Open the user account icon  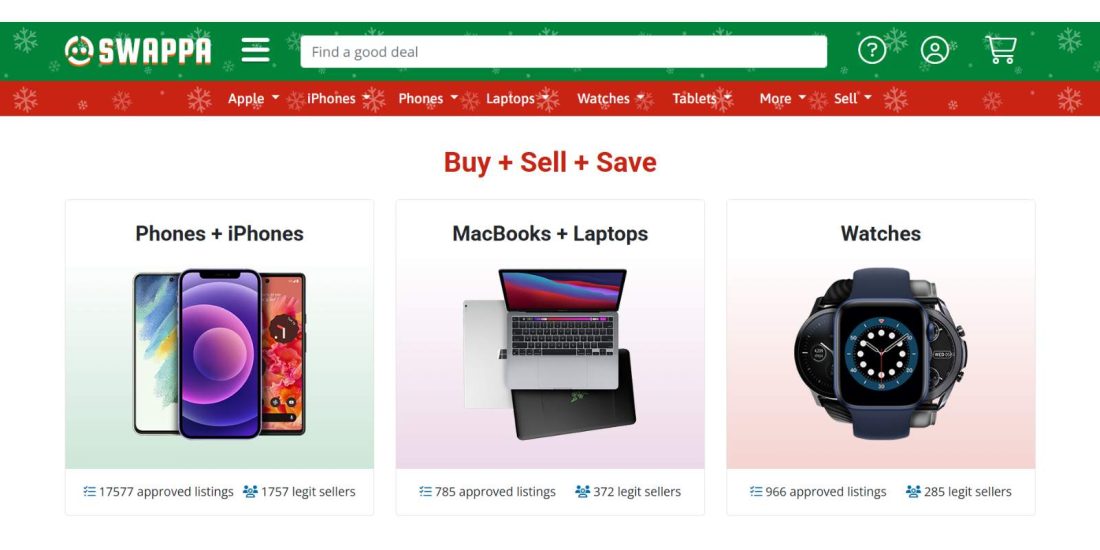(935, 50)
